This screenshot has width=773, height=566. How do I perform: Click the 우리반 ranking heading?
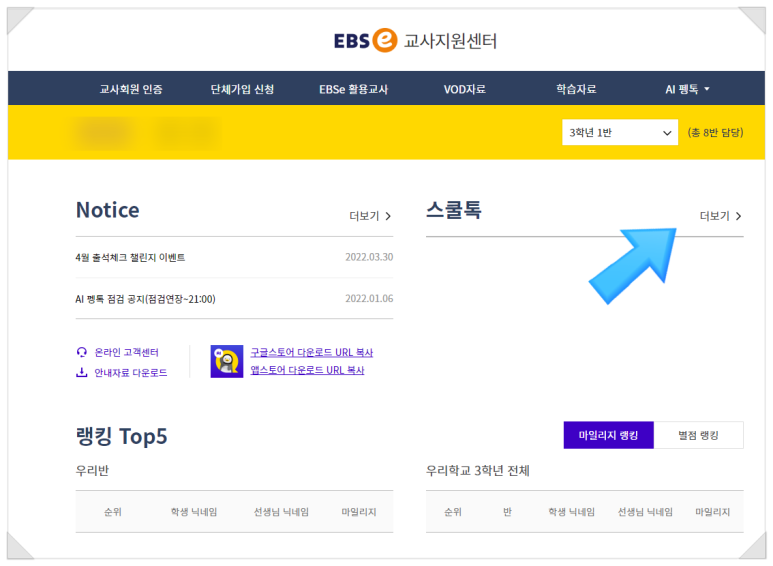click(x=92, y=470)
